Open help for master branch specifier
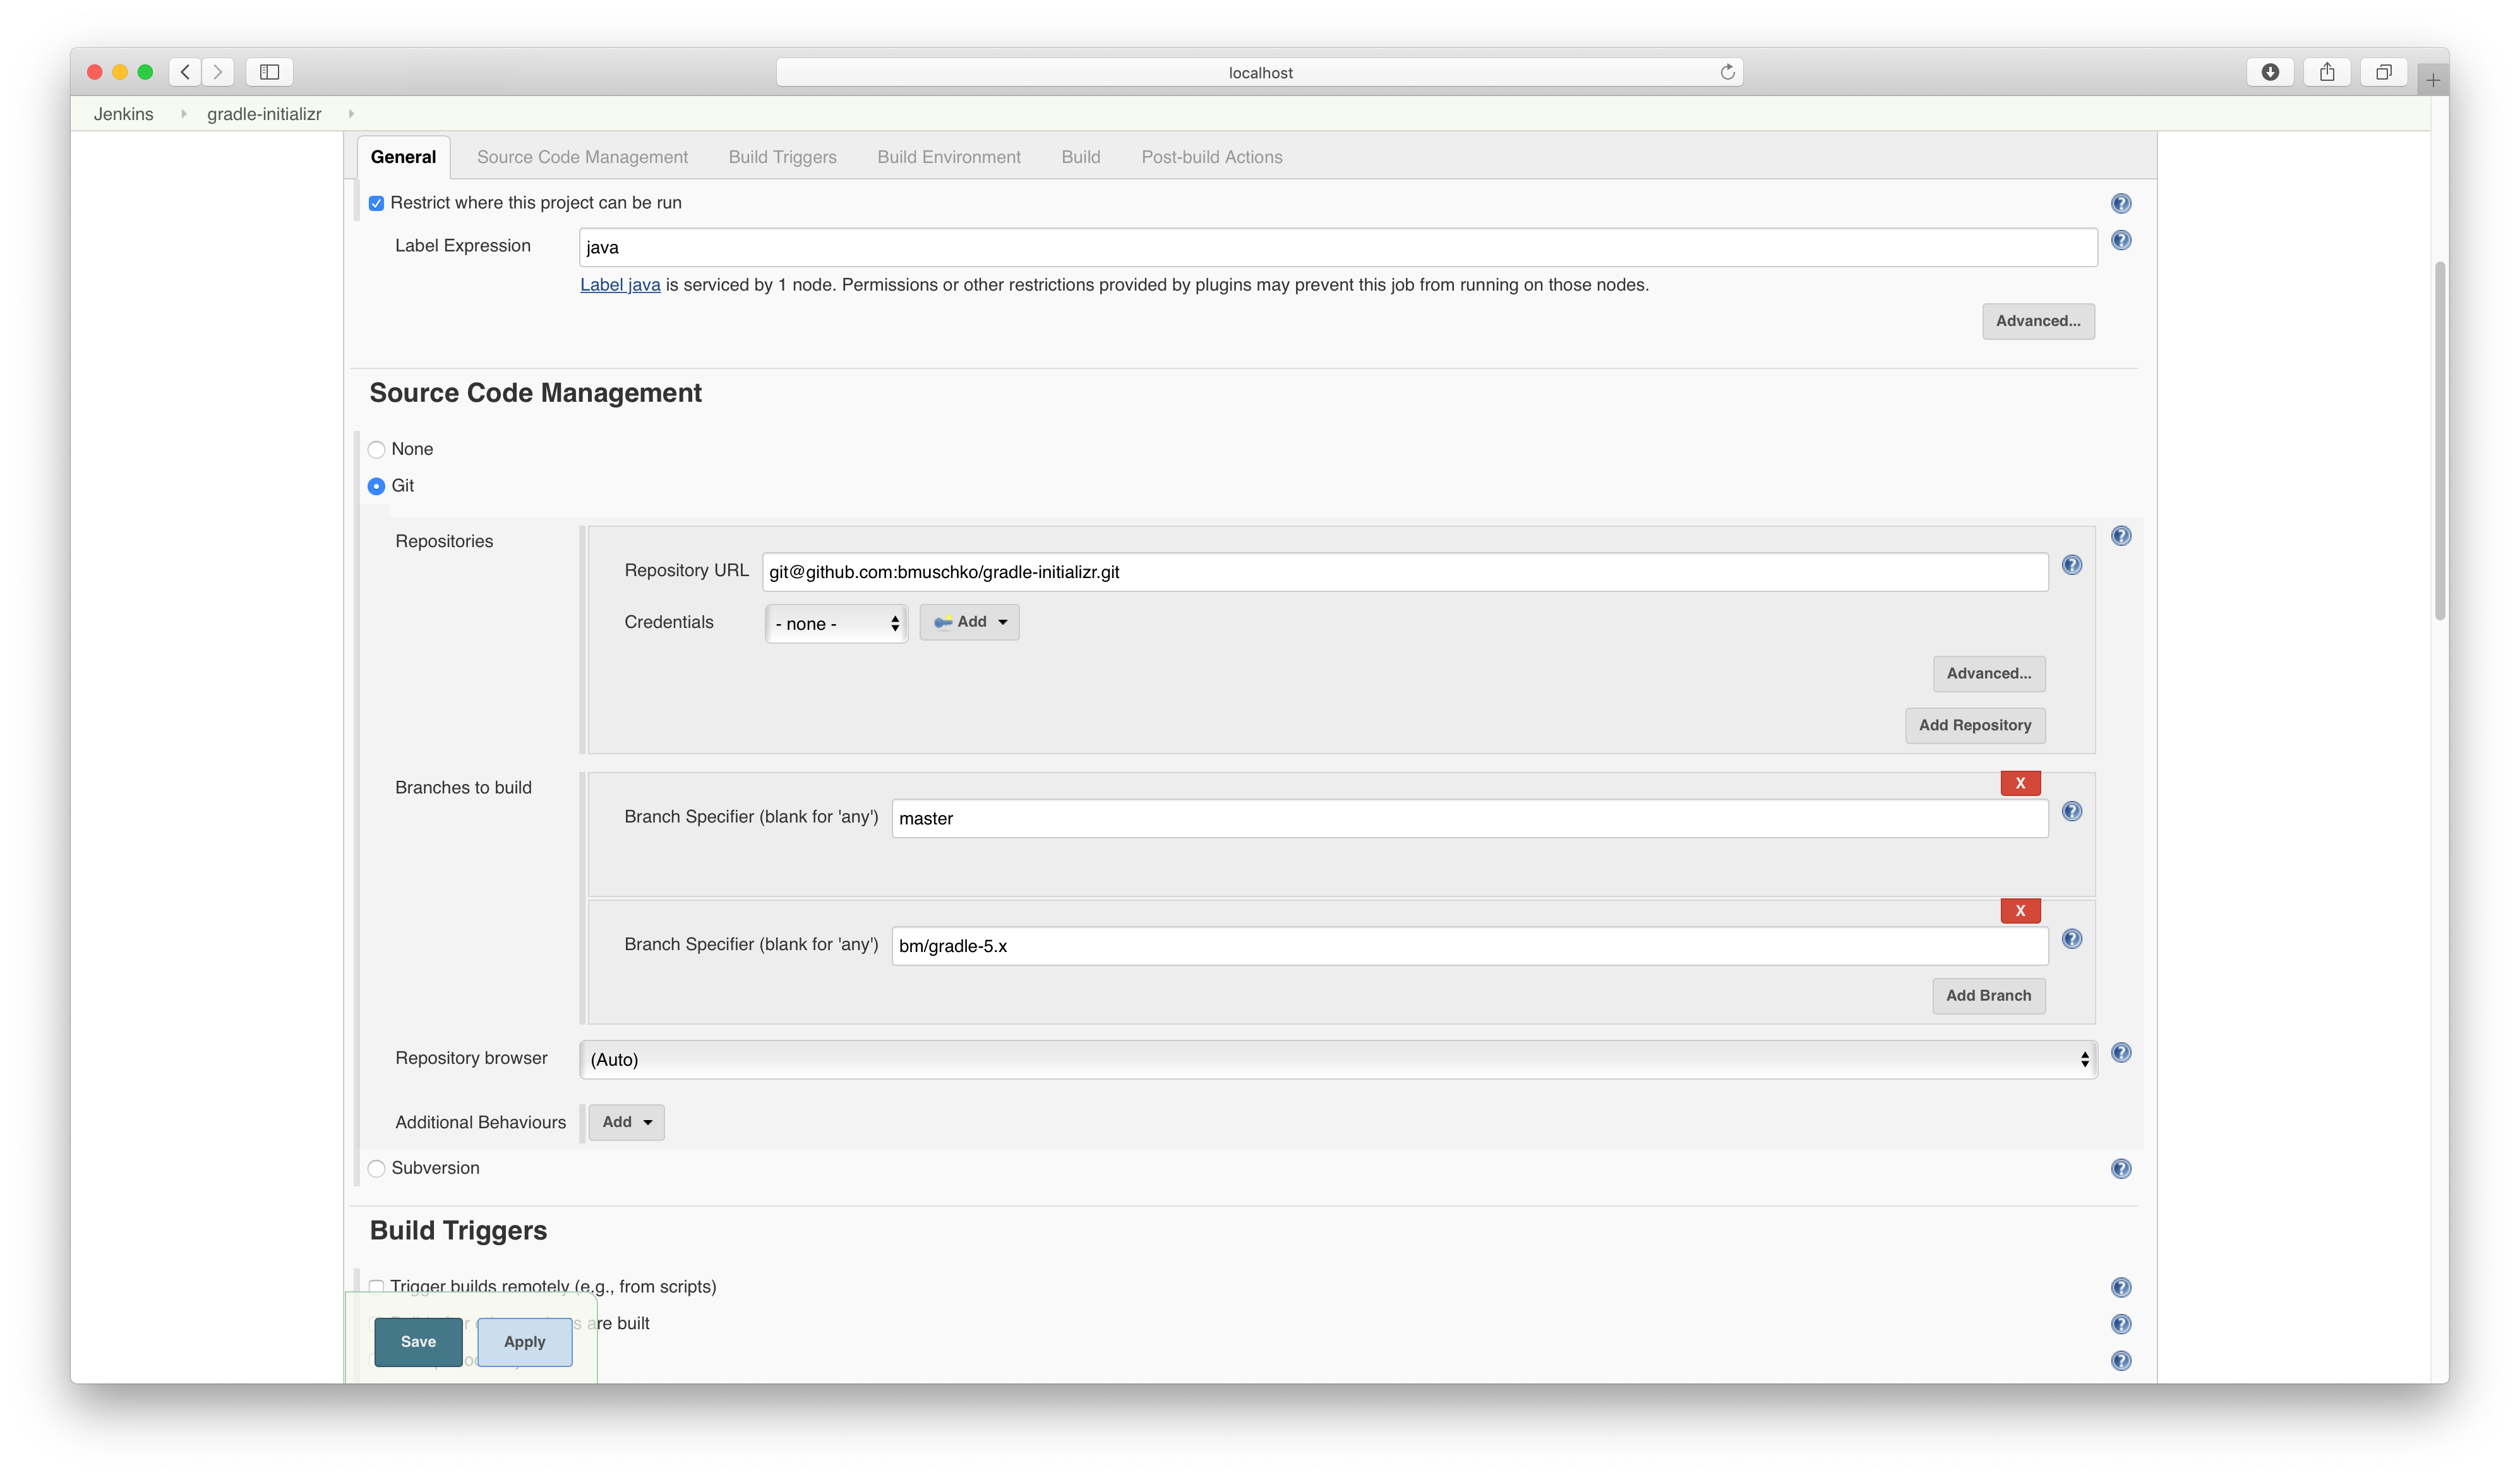 pos(2072,811)
